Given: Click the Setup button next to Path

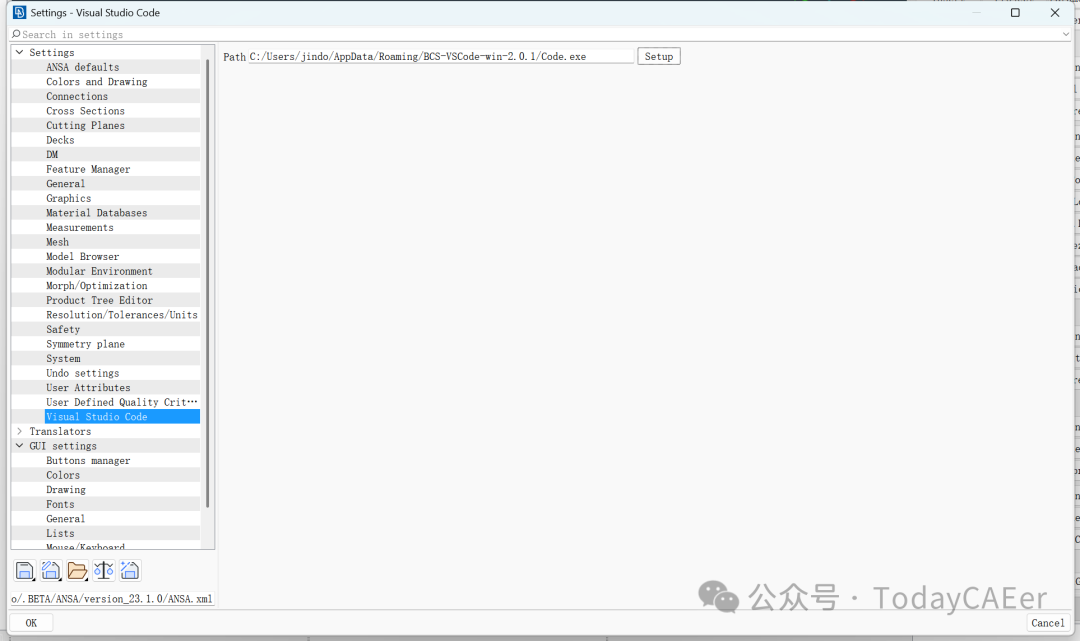Looking at the screenshot, I should (658, 56).
